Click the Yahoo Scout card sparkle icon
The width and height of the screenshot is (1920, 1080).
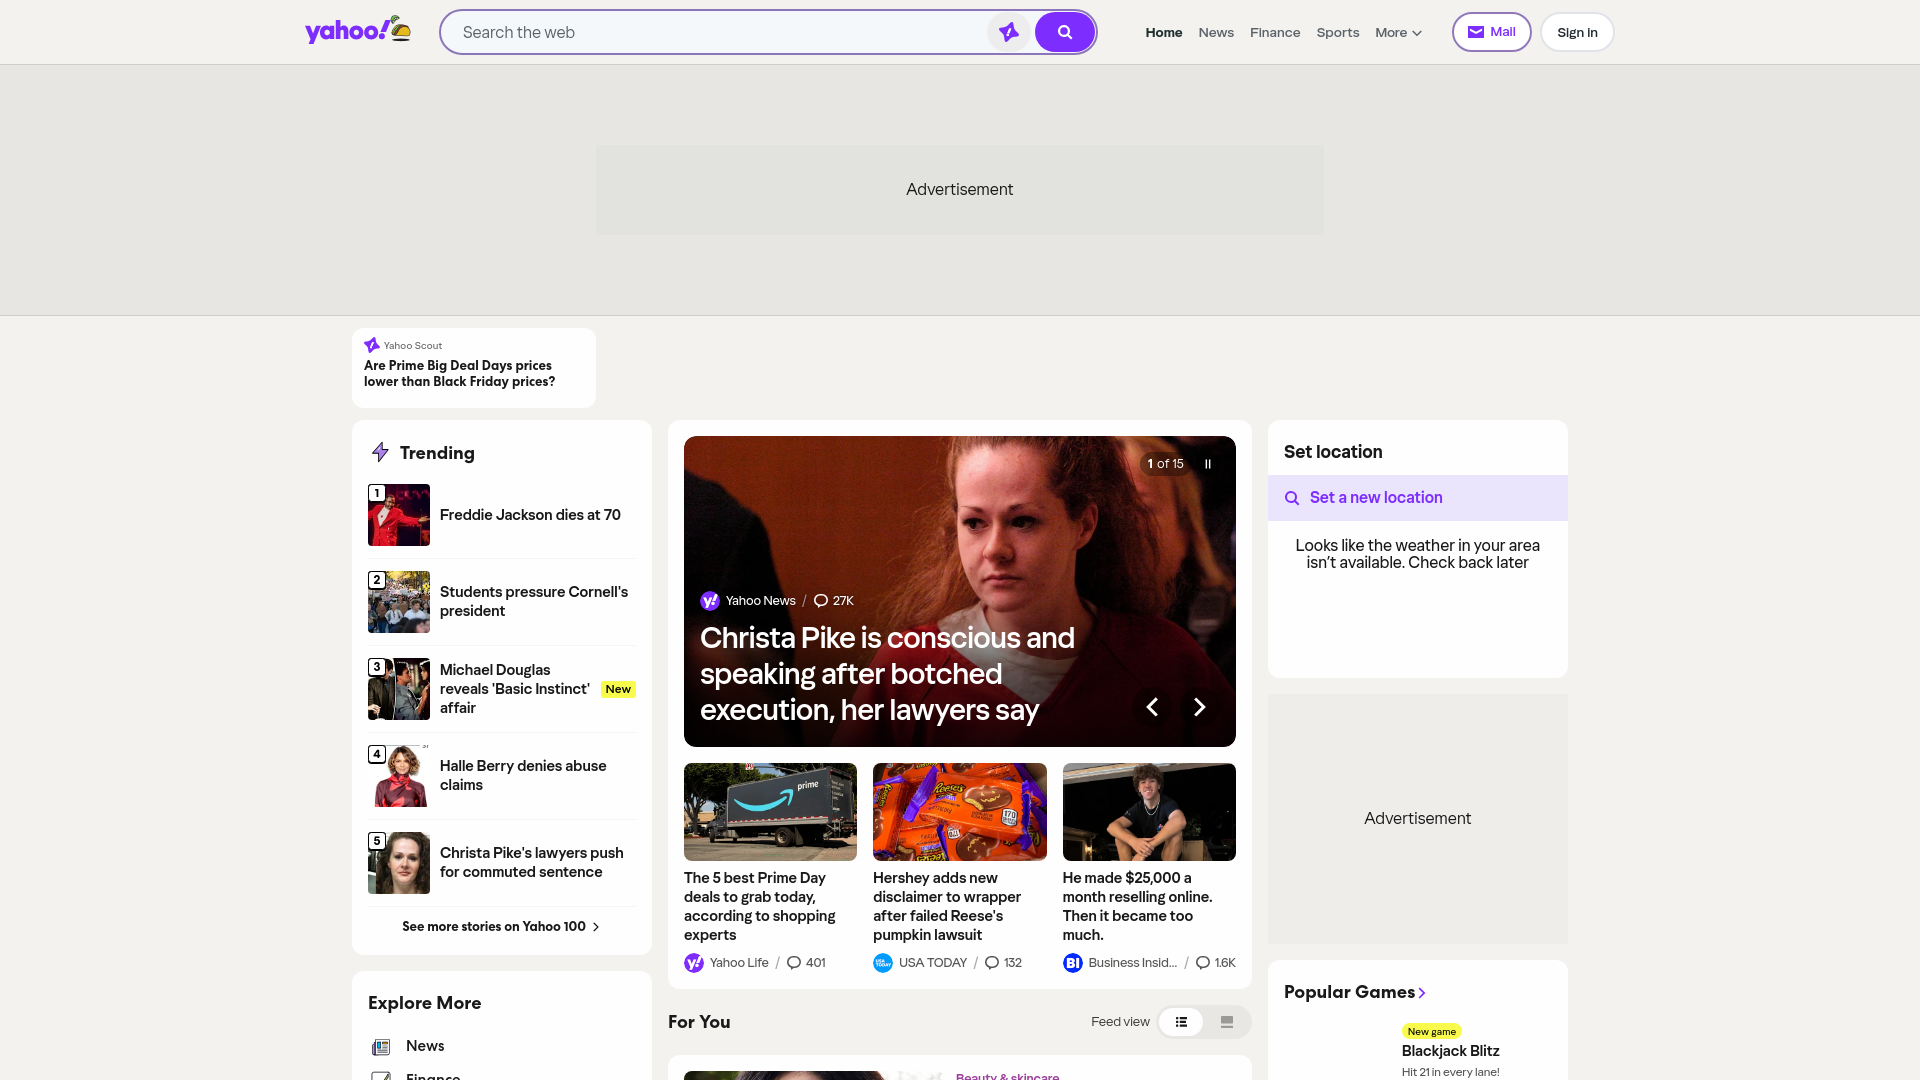coord(371,345)
